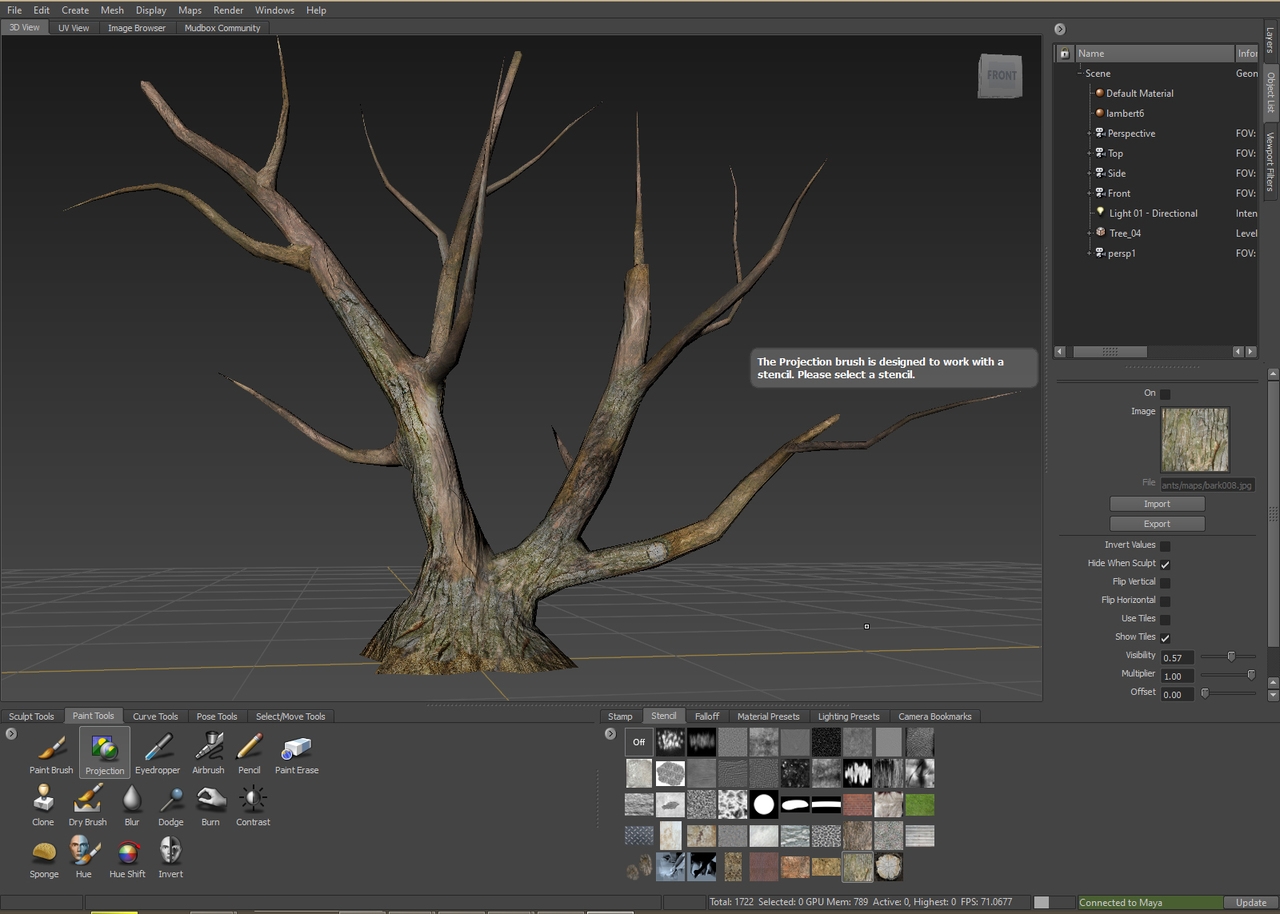Open the Material Presets tab
1280x914 pixels.
tap(768, 716)
